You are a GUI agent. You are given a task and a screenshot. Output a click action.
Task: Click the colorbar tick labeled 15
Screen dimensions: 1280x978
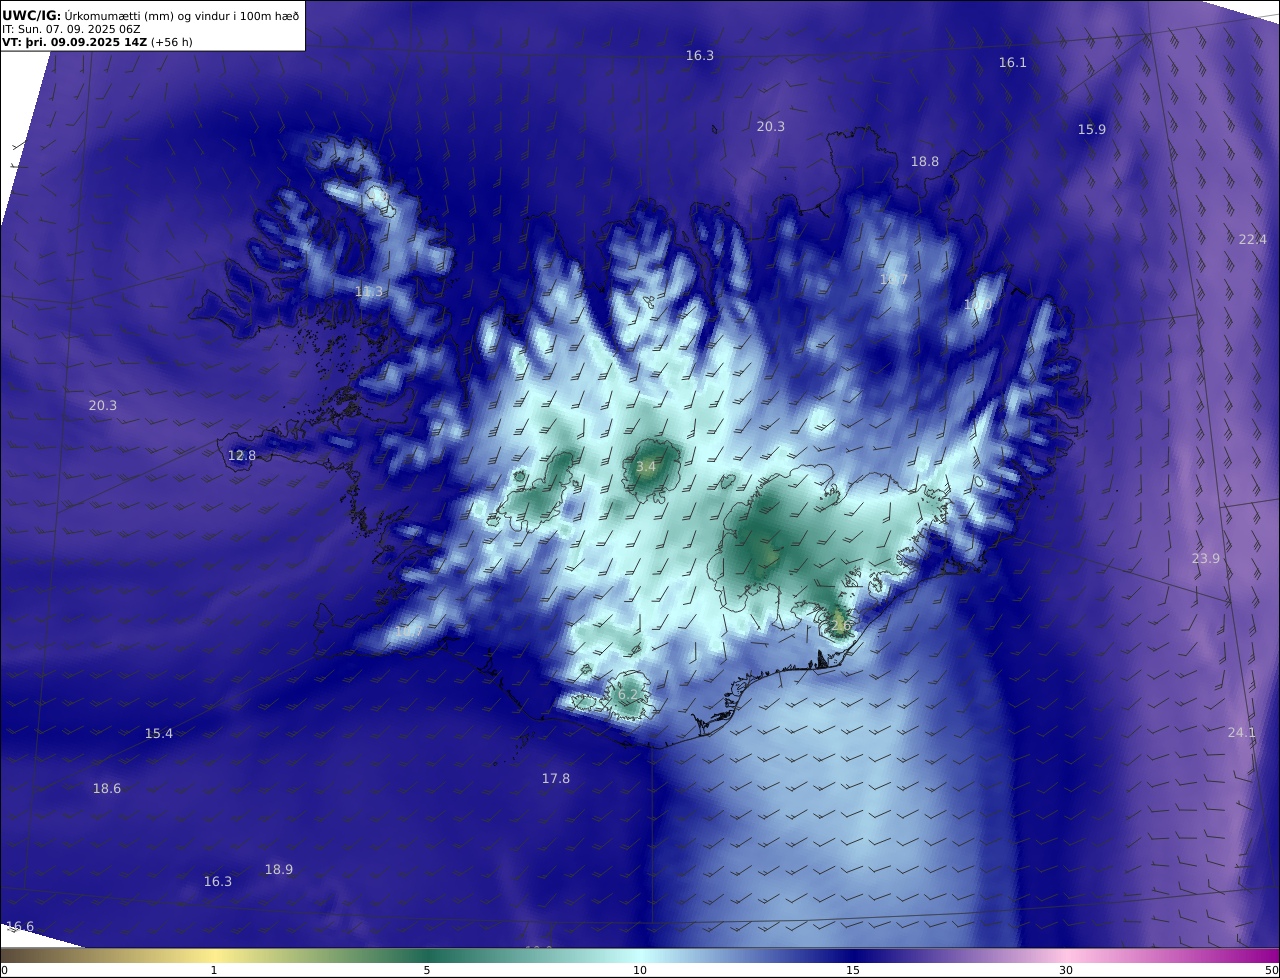(853, 970)
